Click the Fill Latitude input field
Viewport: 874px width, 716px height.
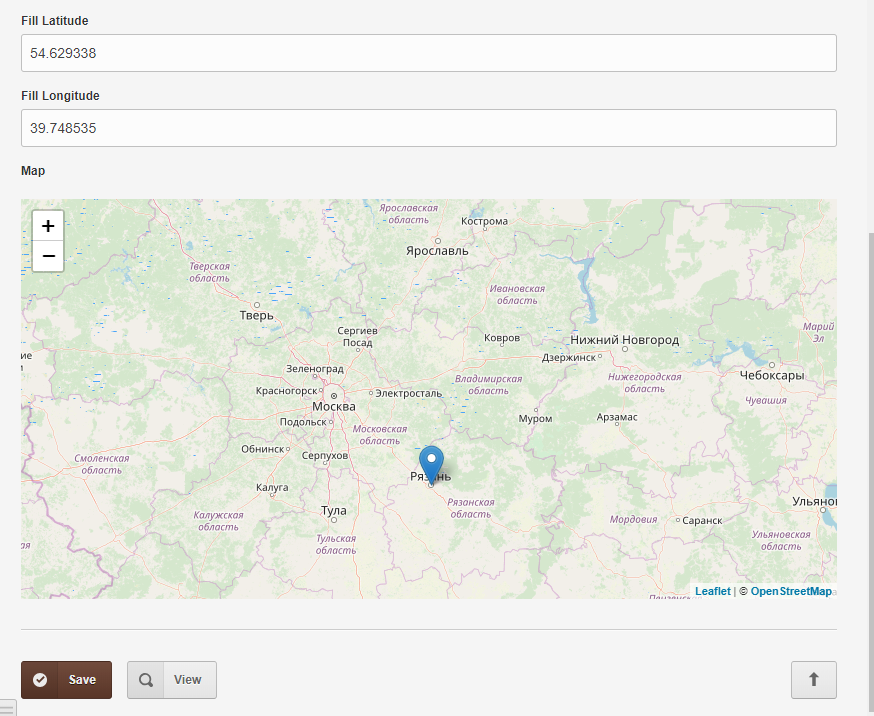(429, 53)
